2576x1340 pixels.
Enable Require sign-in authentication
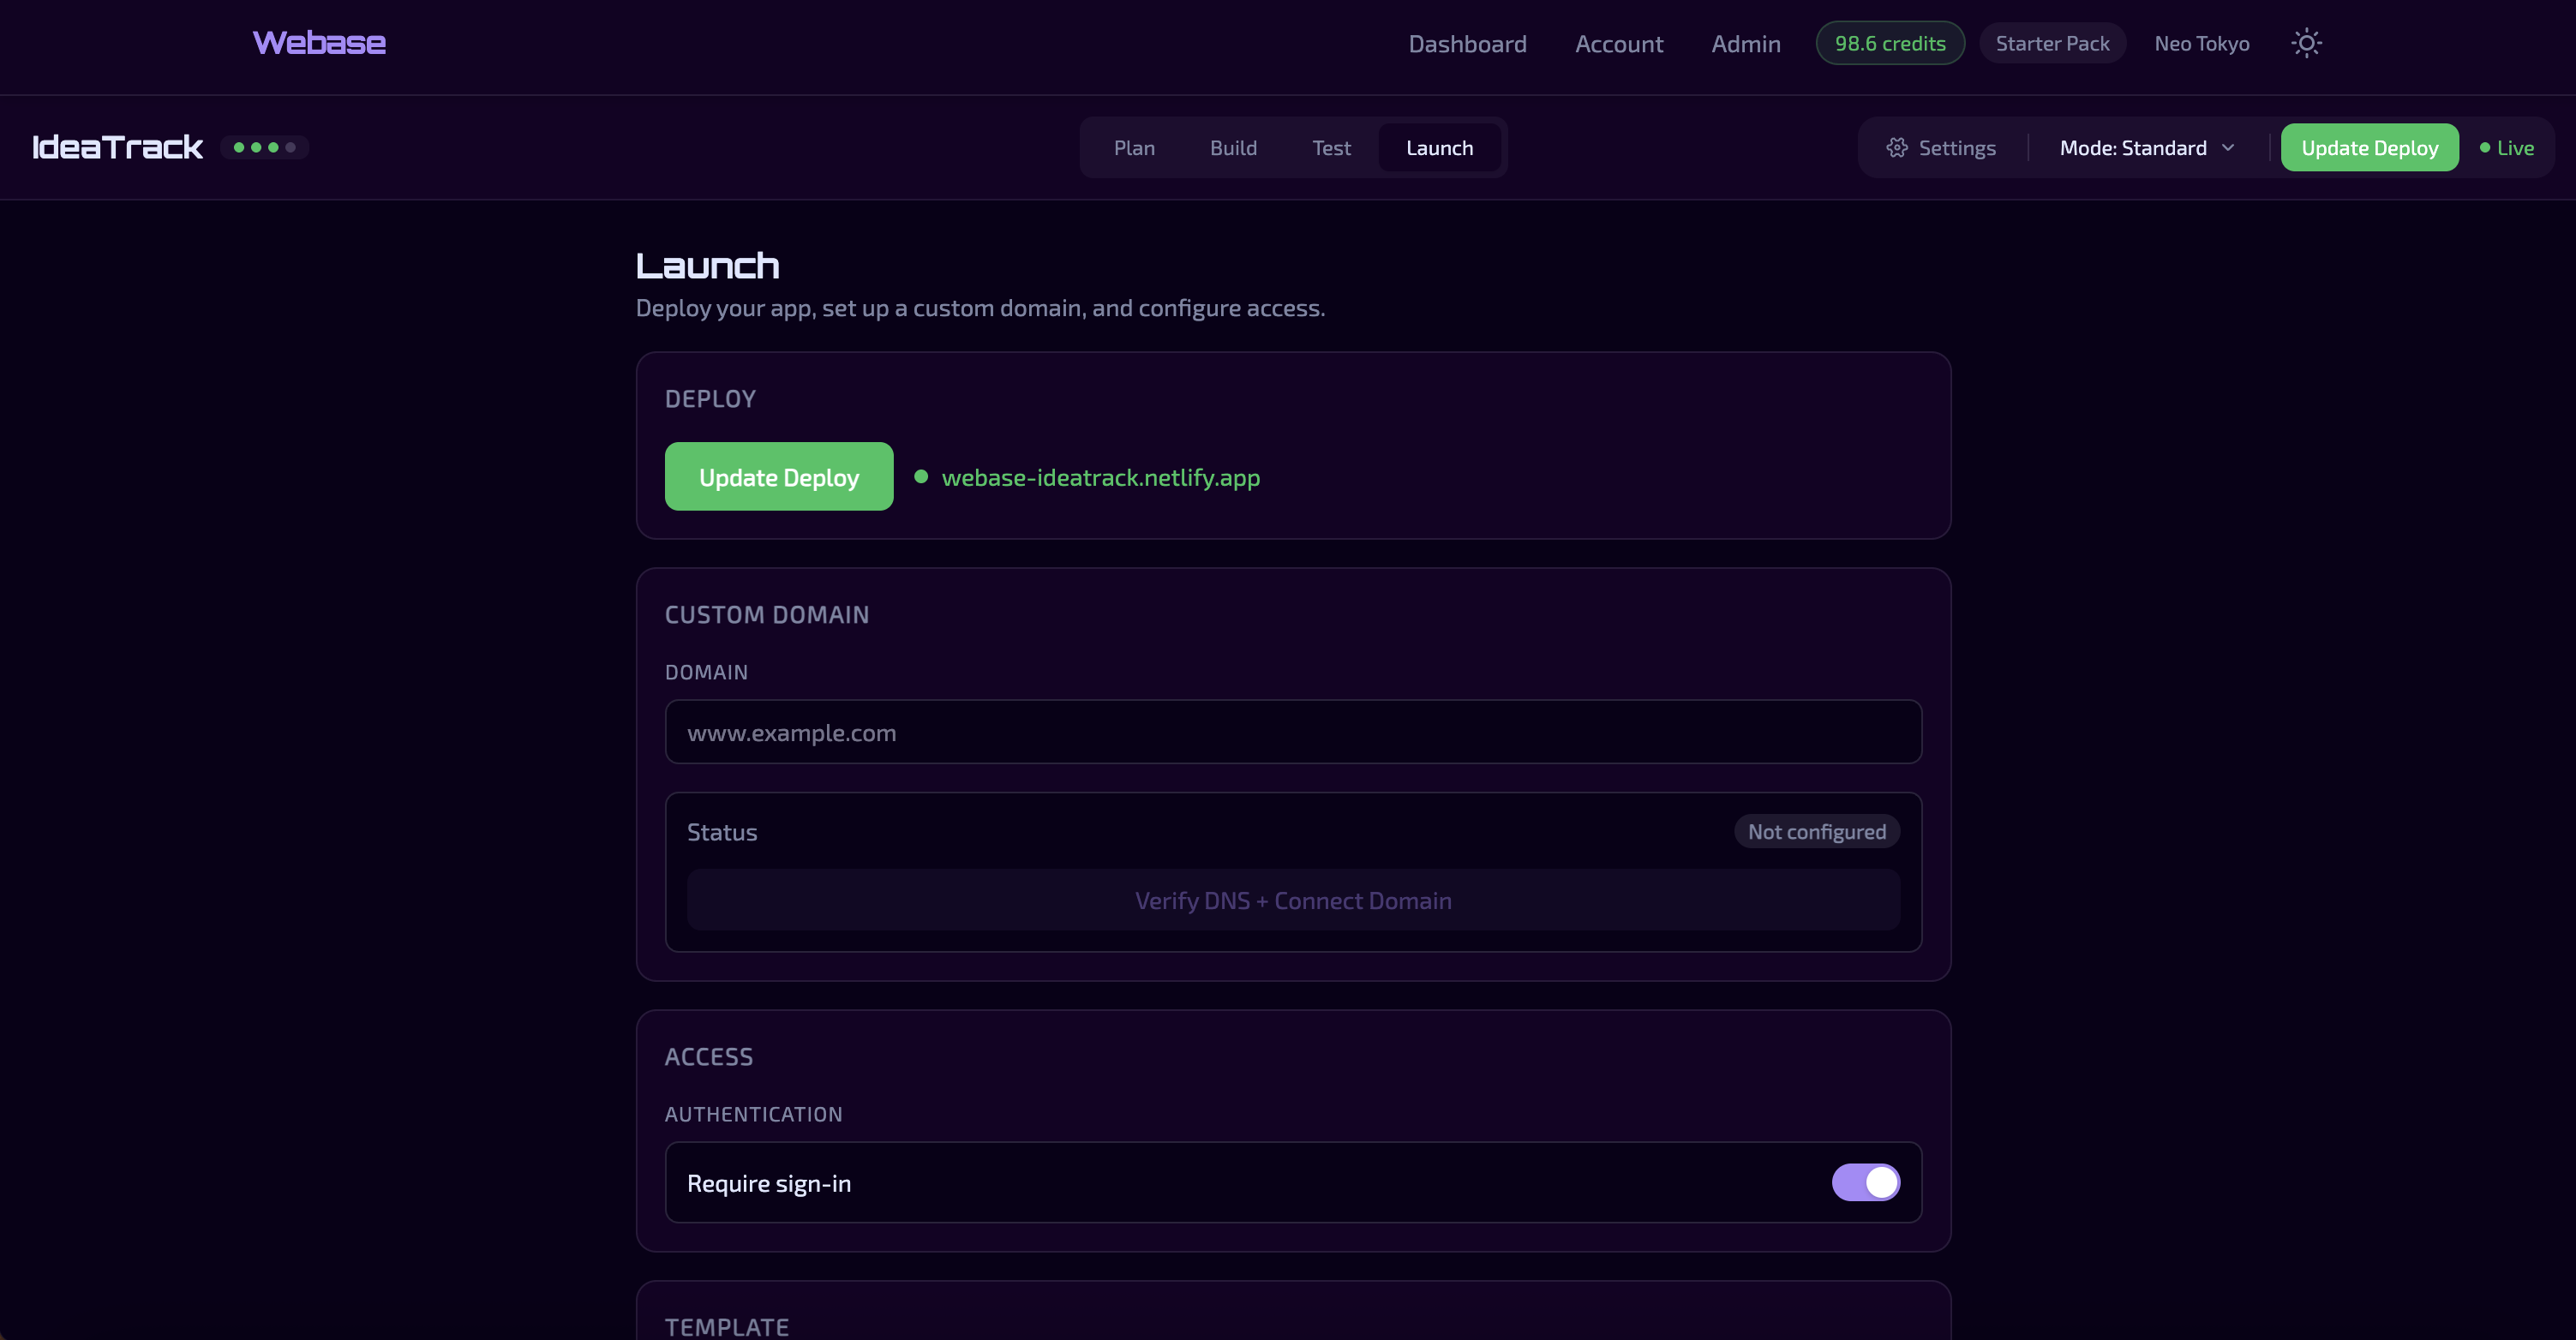1865,1182
